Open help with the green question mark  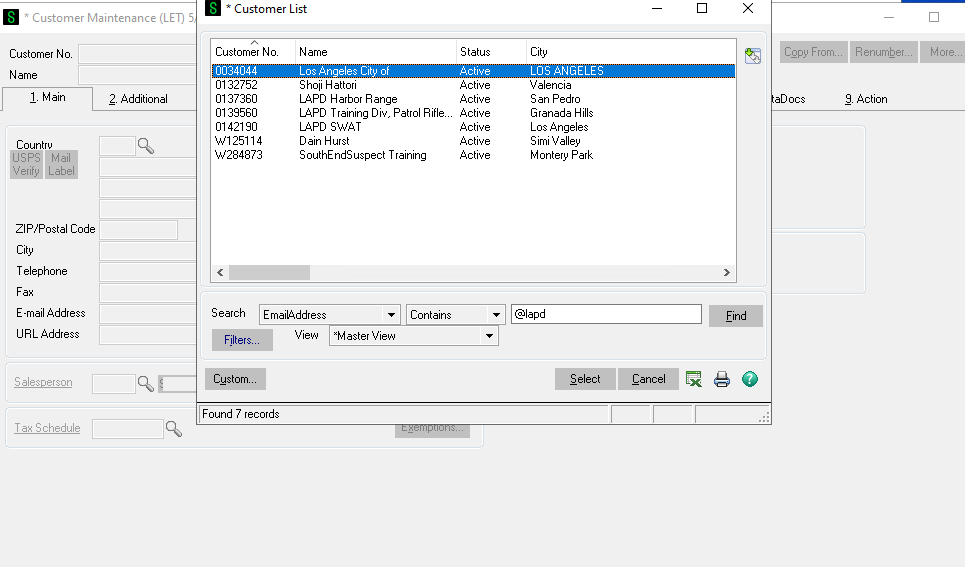click(750, 379)
